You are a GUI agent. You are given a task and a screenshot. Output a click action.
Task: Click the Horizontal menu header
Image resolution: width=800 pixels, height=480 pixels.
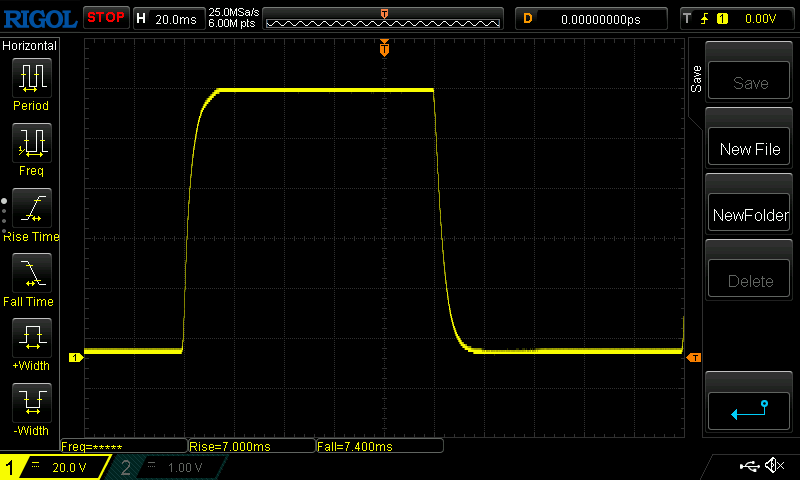(29, 45)
